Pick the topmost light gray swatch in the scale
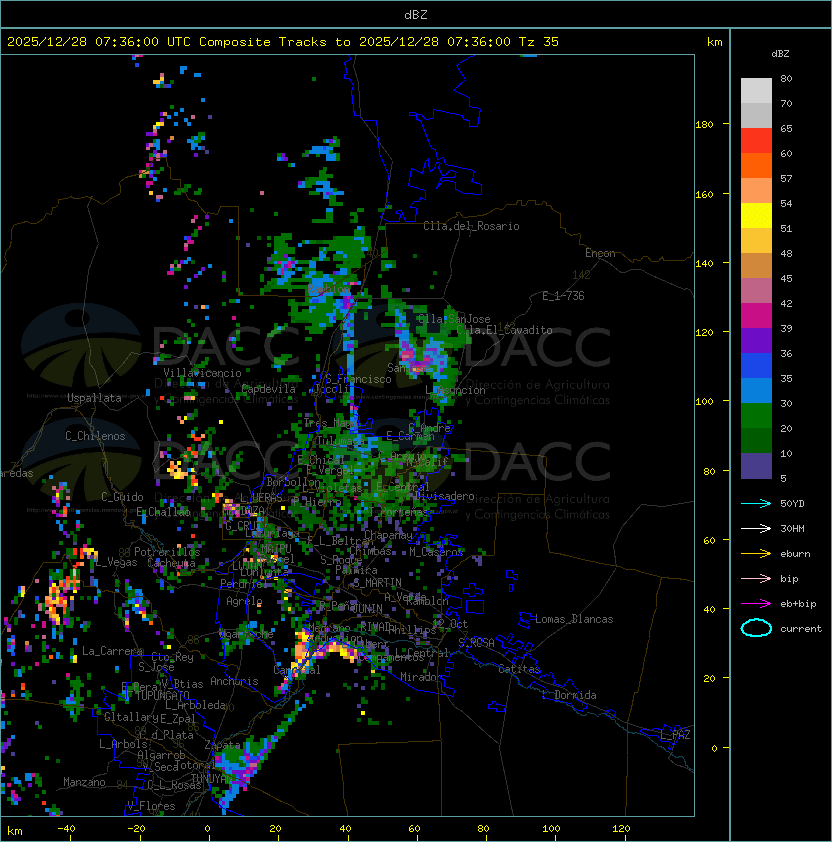The height and width of the screenshot is (842, 832). (756, 91)
